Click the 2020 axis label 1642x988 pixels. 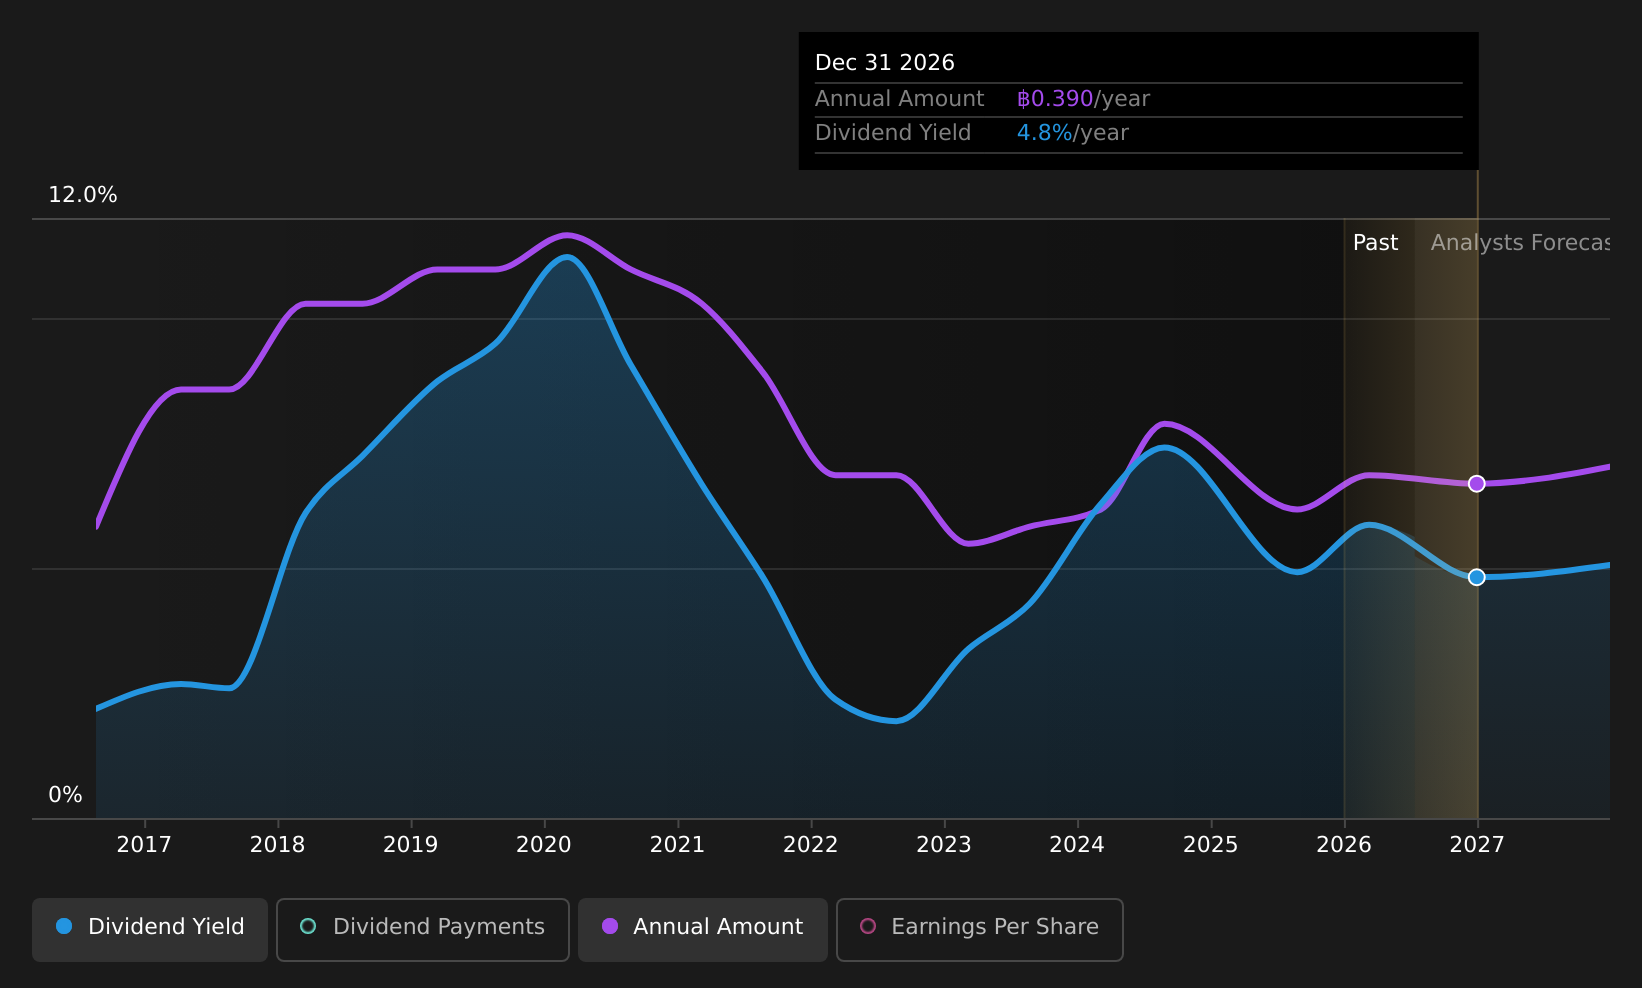click(x=544, y=845)
